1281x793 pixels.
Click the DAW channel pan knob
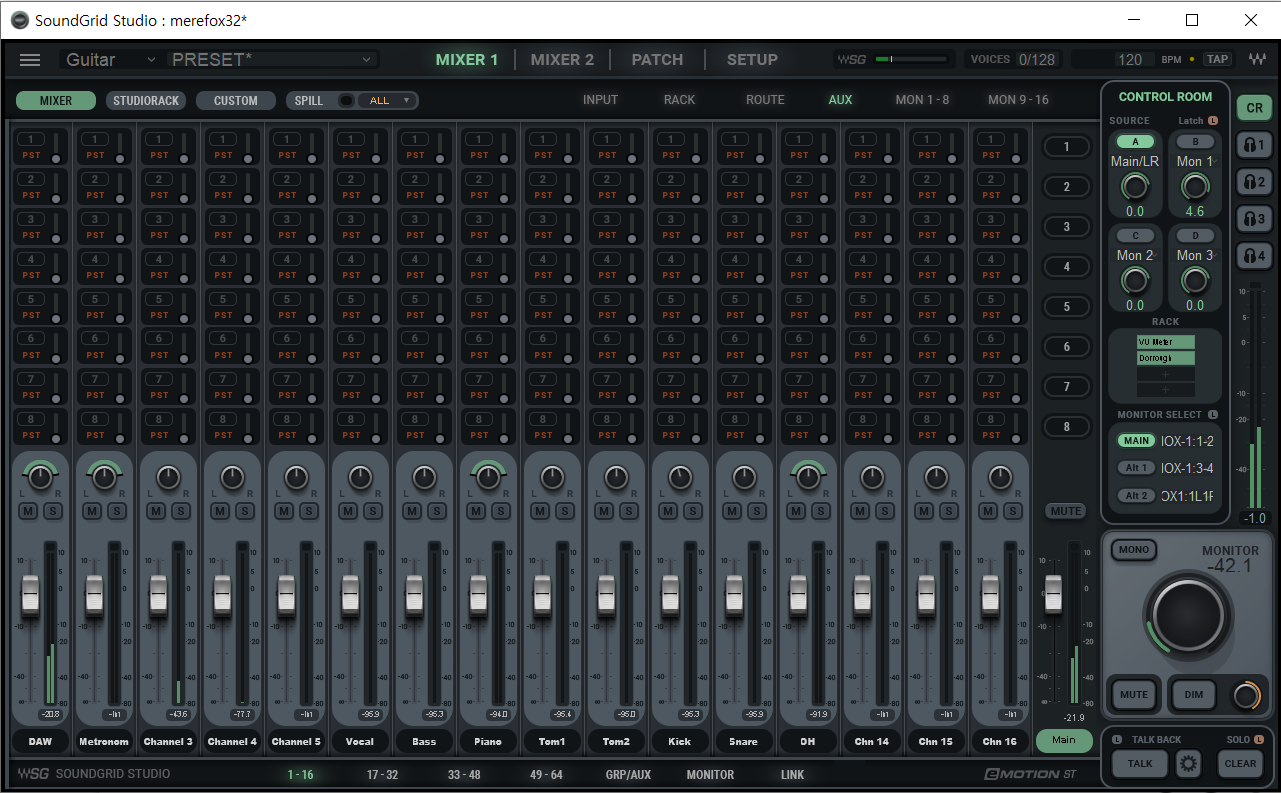pyautogui.click(x=40, y=478)
